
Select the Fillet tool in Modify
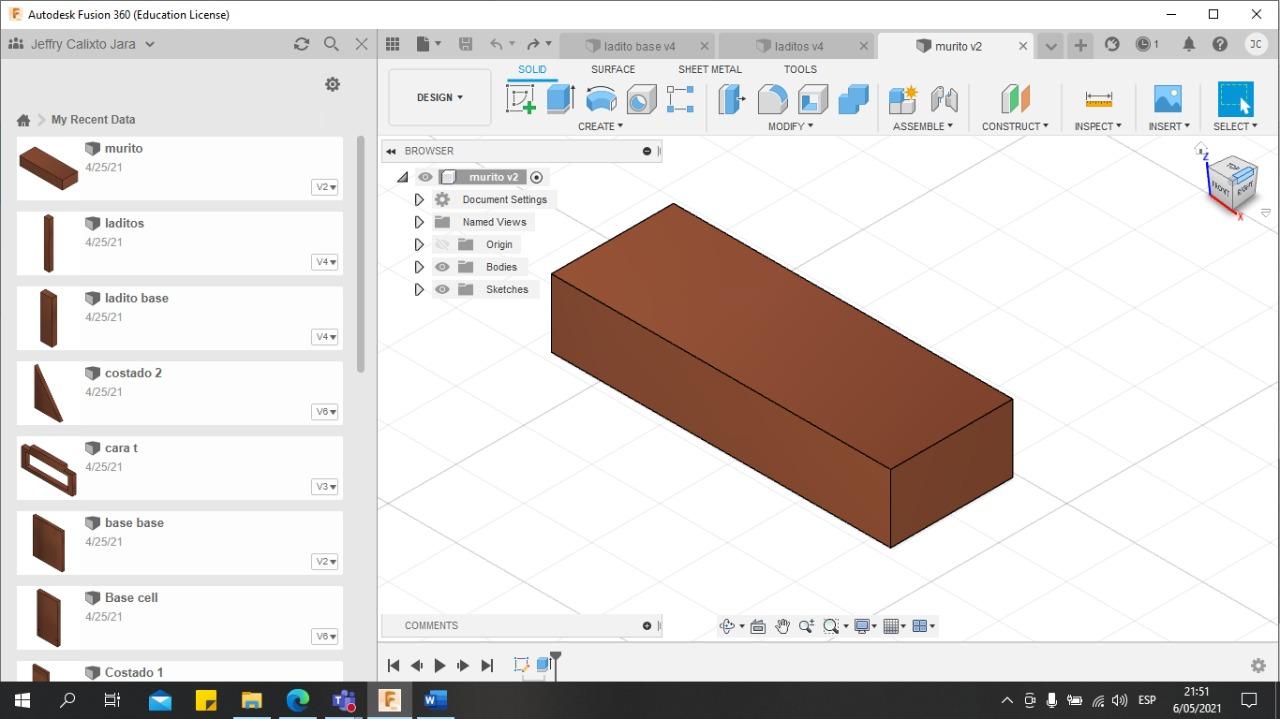coord(772,99)
